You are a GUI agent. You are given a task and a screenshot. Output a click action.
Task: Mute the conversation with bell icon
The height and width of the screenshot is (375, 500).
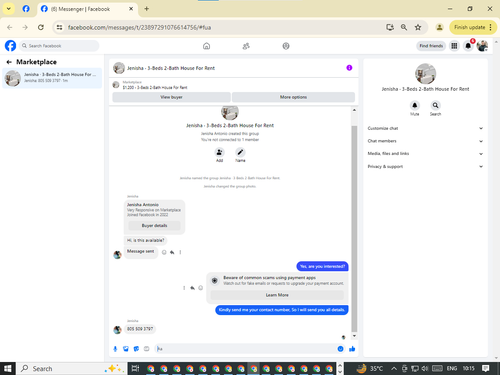point(414,105)
